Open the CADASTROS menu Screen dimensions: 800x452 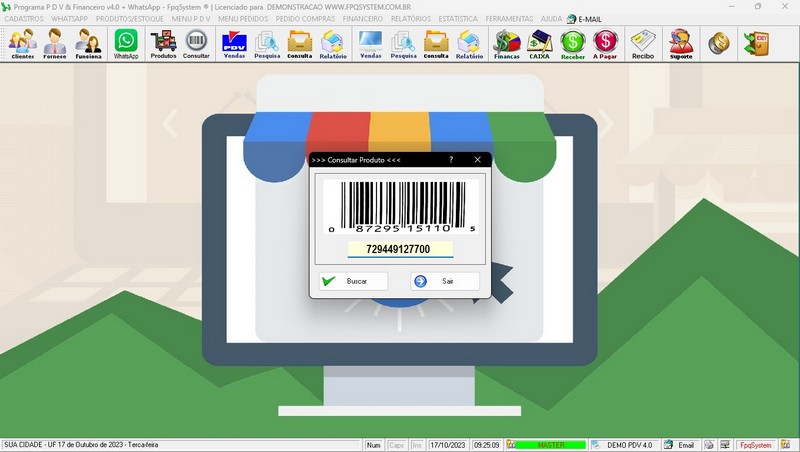(x=24, y=19)
